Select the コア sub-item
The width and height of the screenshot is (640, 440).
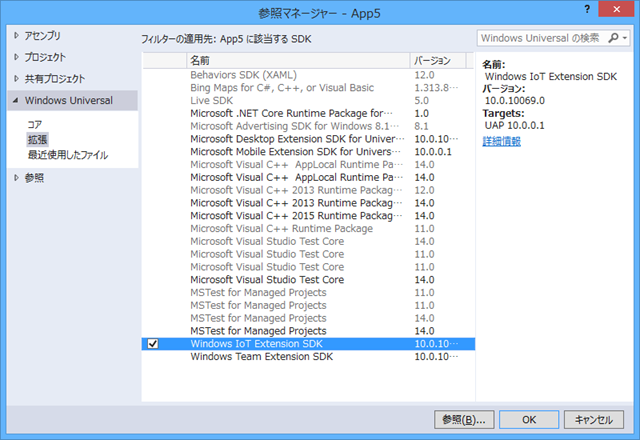[34, 123]
